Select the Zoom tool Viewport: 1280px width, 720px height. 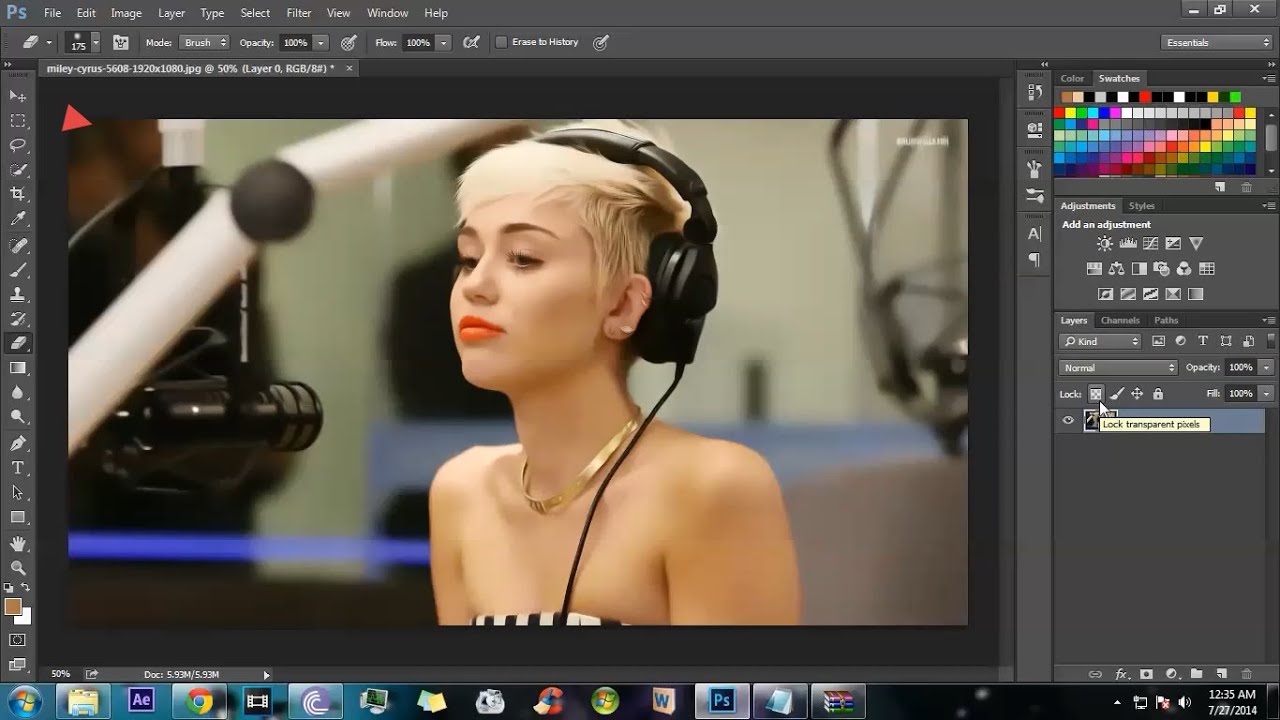[18, 568]
